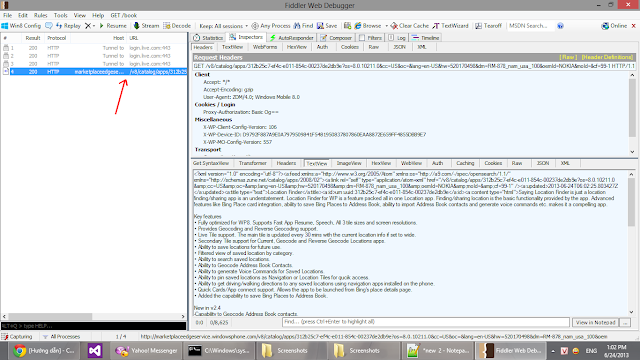640x360 pixels.
Task: Switch to the AutoResponder tab
Action: (x=291, y=38)
